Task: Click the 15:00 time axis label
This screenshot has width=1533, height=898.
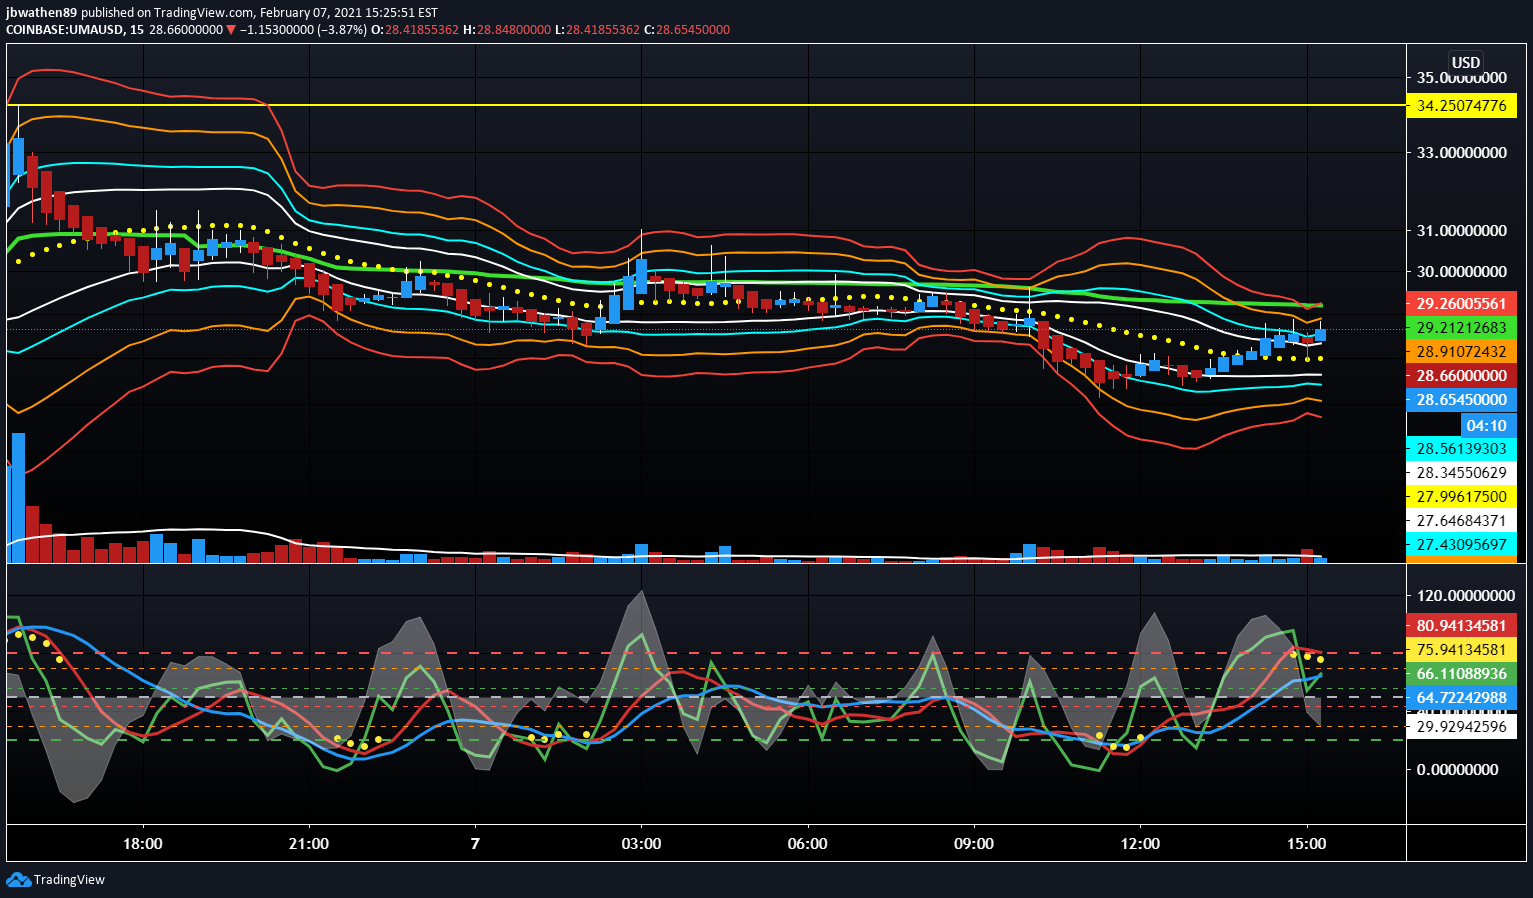Action: [x=1306, y=844]
